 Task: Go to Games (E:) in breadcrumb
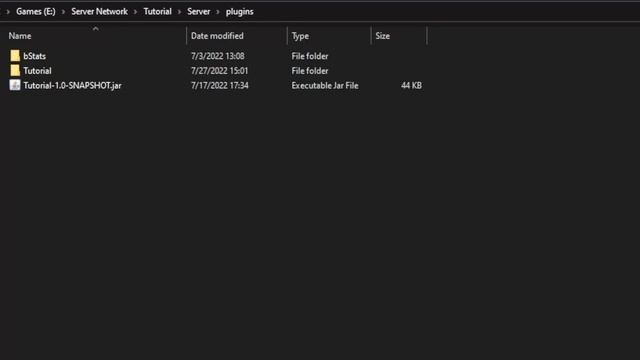coord(36,11)
